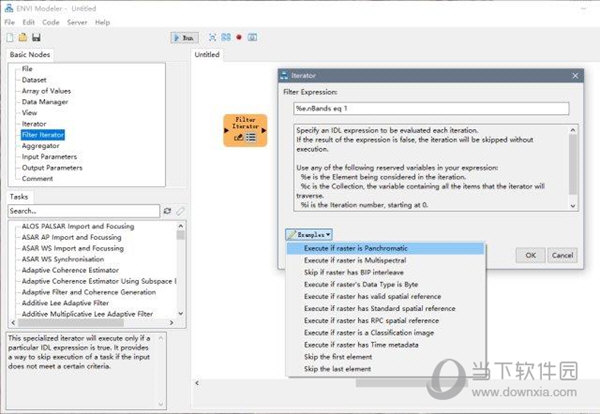Select Additive Lee Adaptive Filter task

pyautogui.click(x=65, y=303)
